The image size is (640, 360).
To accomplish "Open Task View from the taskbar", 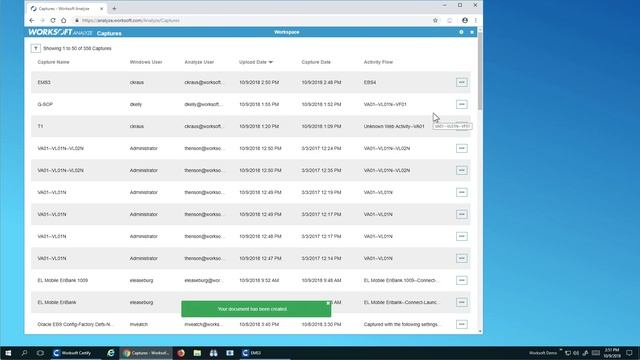I will pyautogui.click(x=40, y=353).
